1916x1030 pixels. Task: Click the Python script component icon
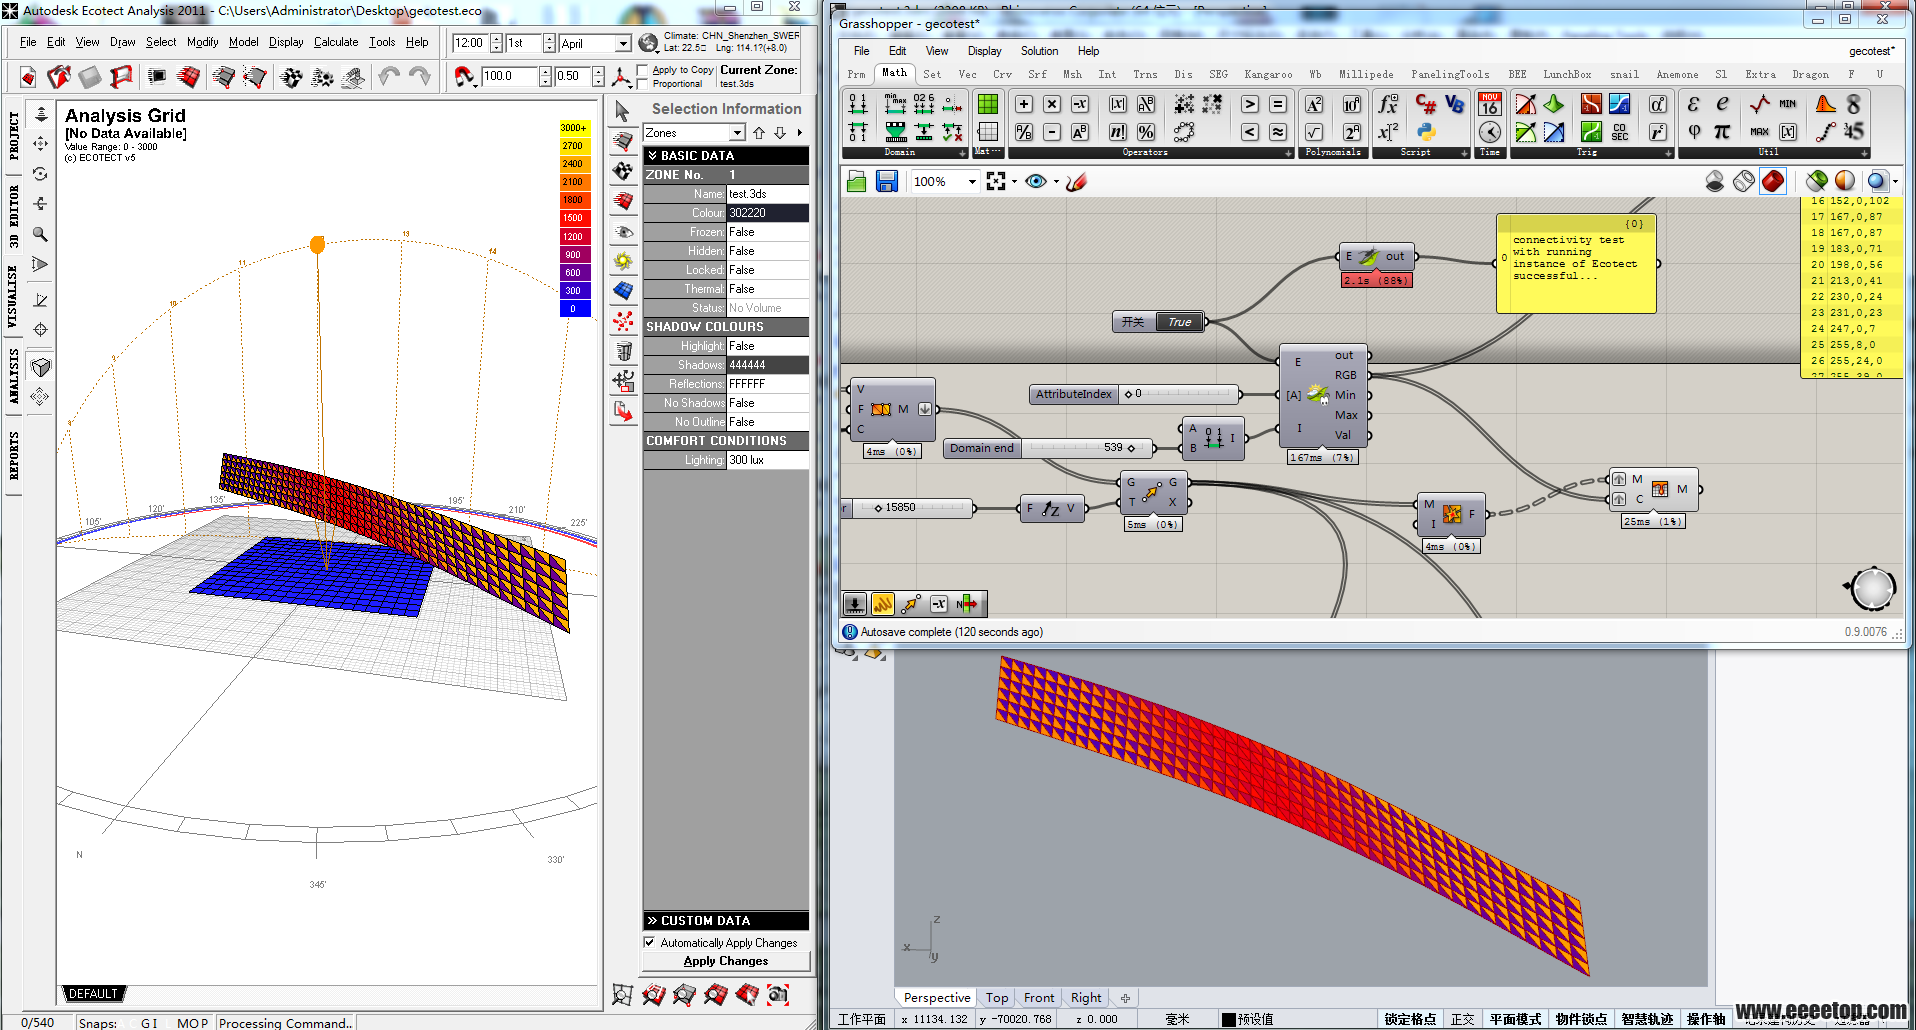[1426, 131]
